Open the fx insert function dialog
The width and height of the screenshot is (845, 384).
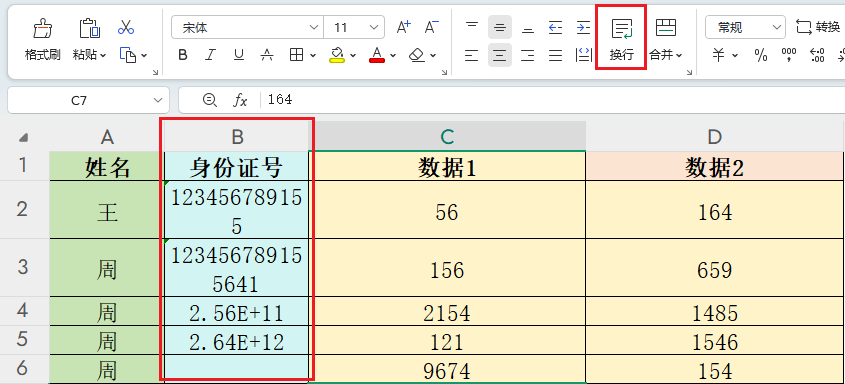[240, 100]
